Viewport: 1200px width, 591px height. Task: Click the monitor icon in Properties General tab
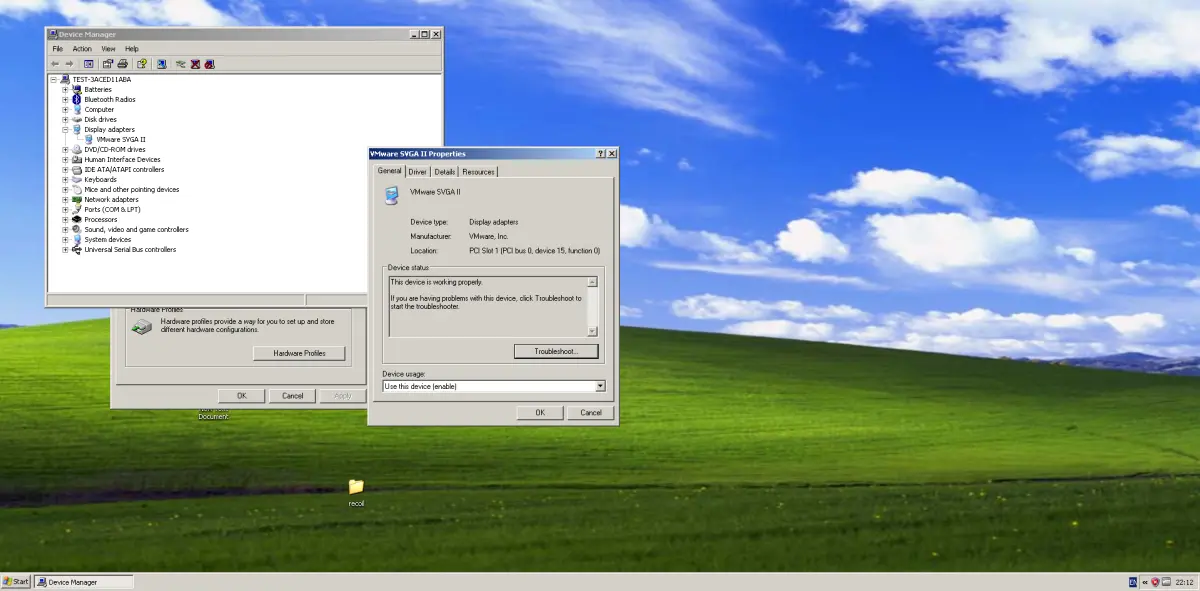[x=391, y=195]
